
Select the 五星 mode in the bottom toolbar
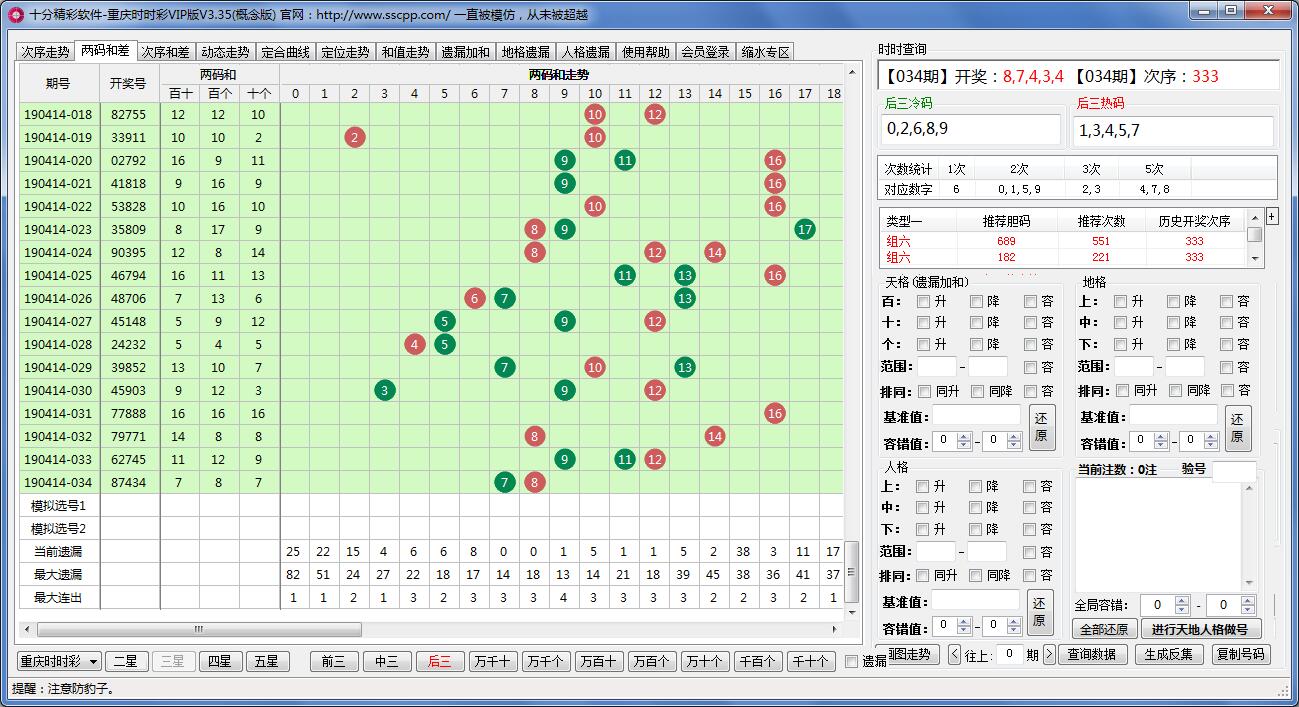[x=267, y=661]
